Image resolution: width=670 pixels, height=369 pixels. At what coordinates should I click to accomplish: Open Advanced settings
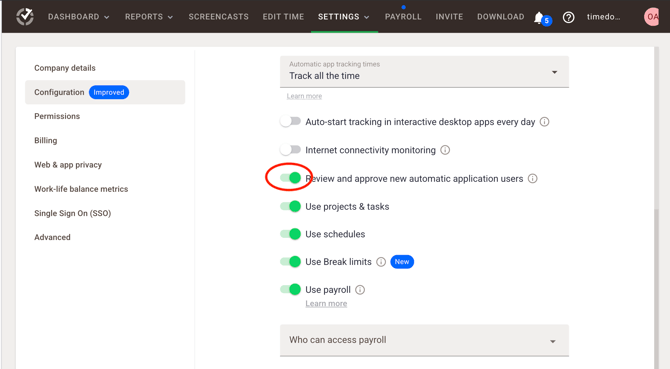[53, 237]
